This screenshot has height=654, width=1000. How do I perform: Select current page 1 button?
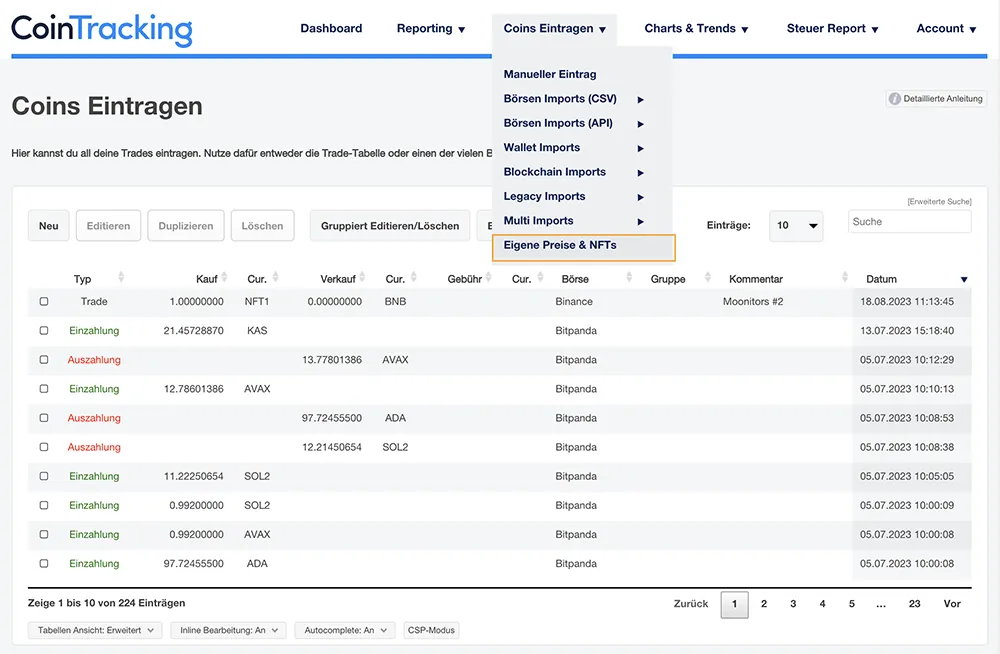(x=734, y=604)
